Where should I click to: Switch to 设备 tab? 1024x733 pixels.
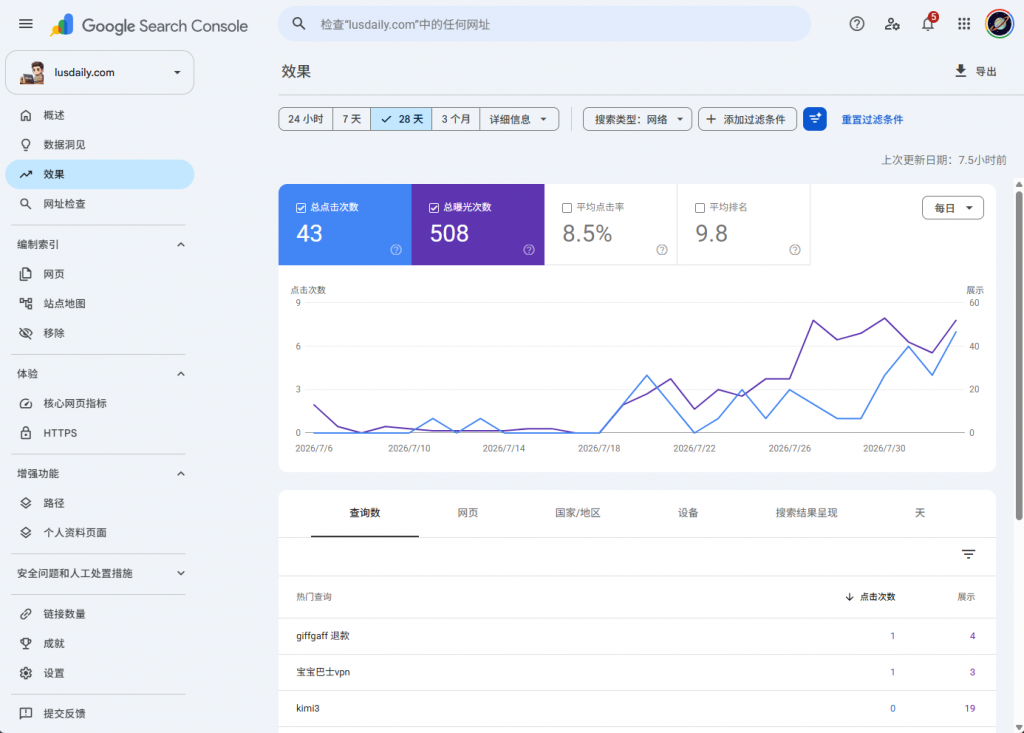[x=688, y=513]
